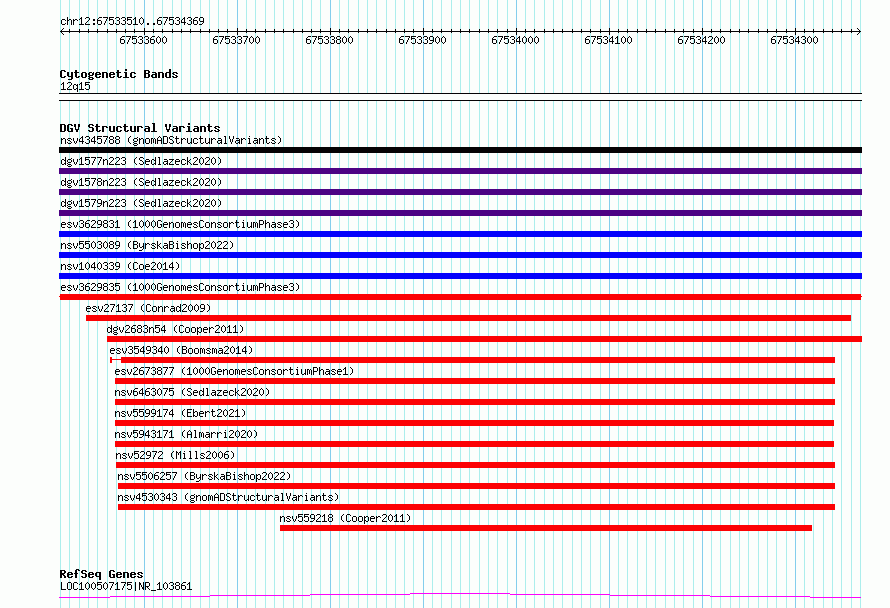Select the red nsv5506257 variant bar
The image size is (890, 608).
477,486
